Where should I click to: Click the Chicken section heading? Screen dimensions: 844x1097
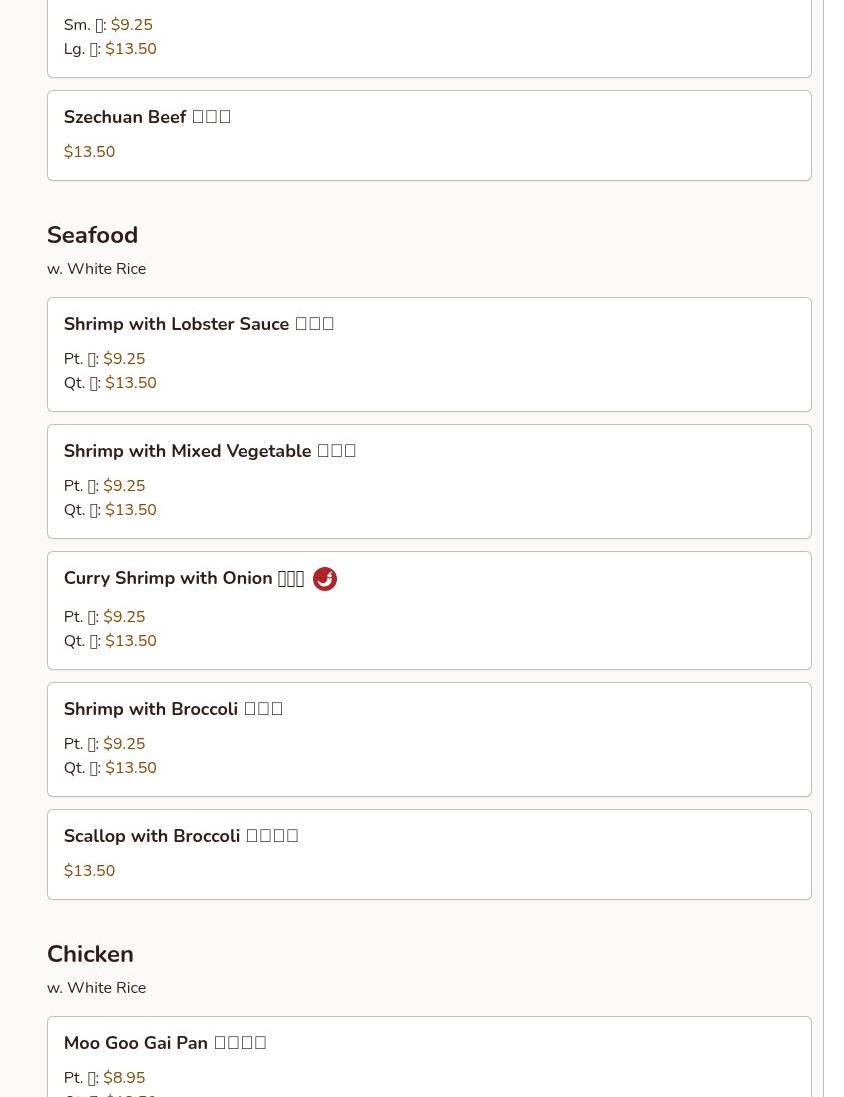click(x=90, y=954)
